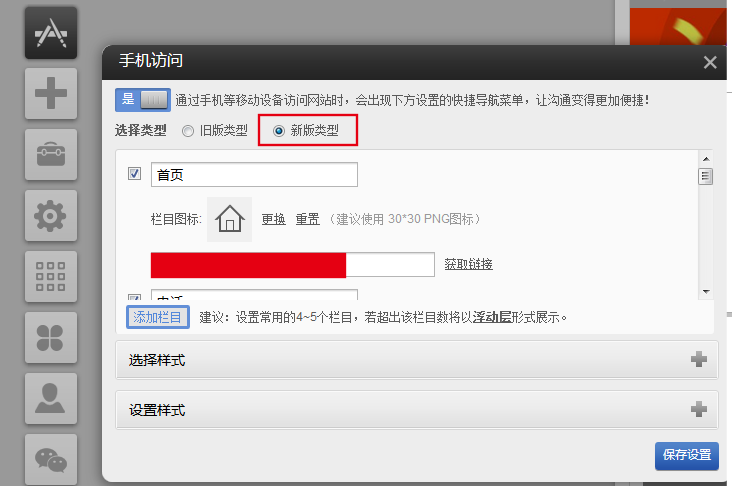Screen dimensions: 732x486
Task: Open the toolbox briefcase icon
Action: 50,154
